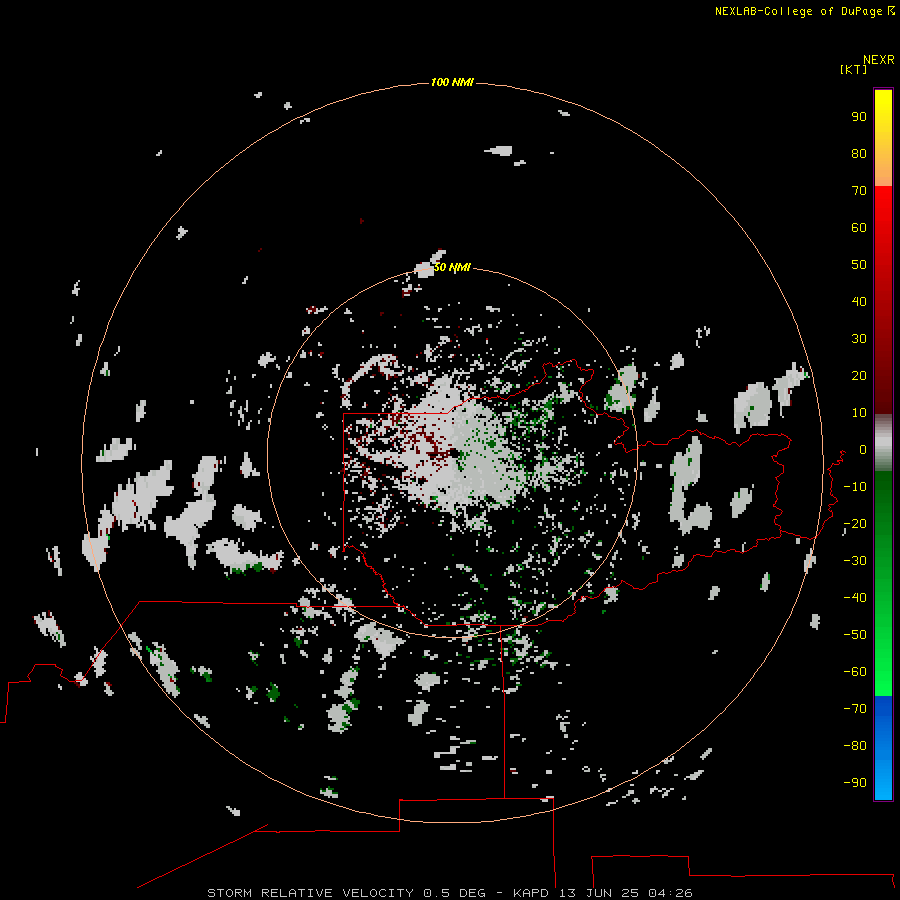Click the -80 value on velocity scale
The width and height of the screenshot is (900, 900).
coord(855,746)
